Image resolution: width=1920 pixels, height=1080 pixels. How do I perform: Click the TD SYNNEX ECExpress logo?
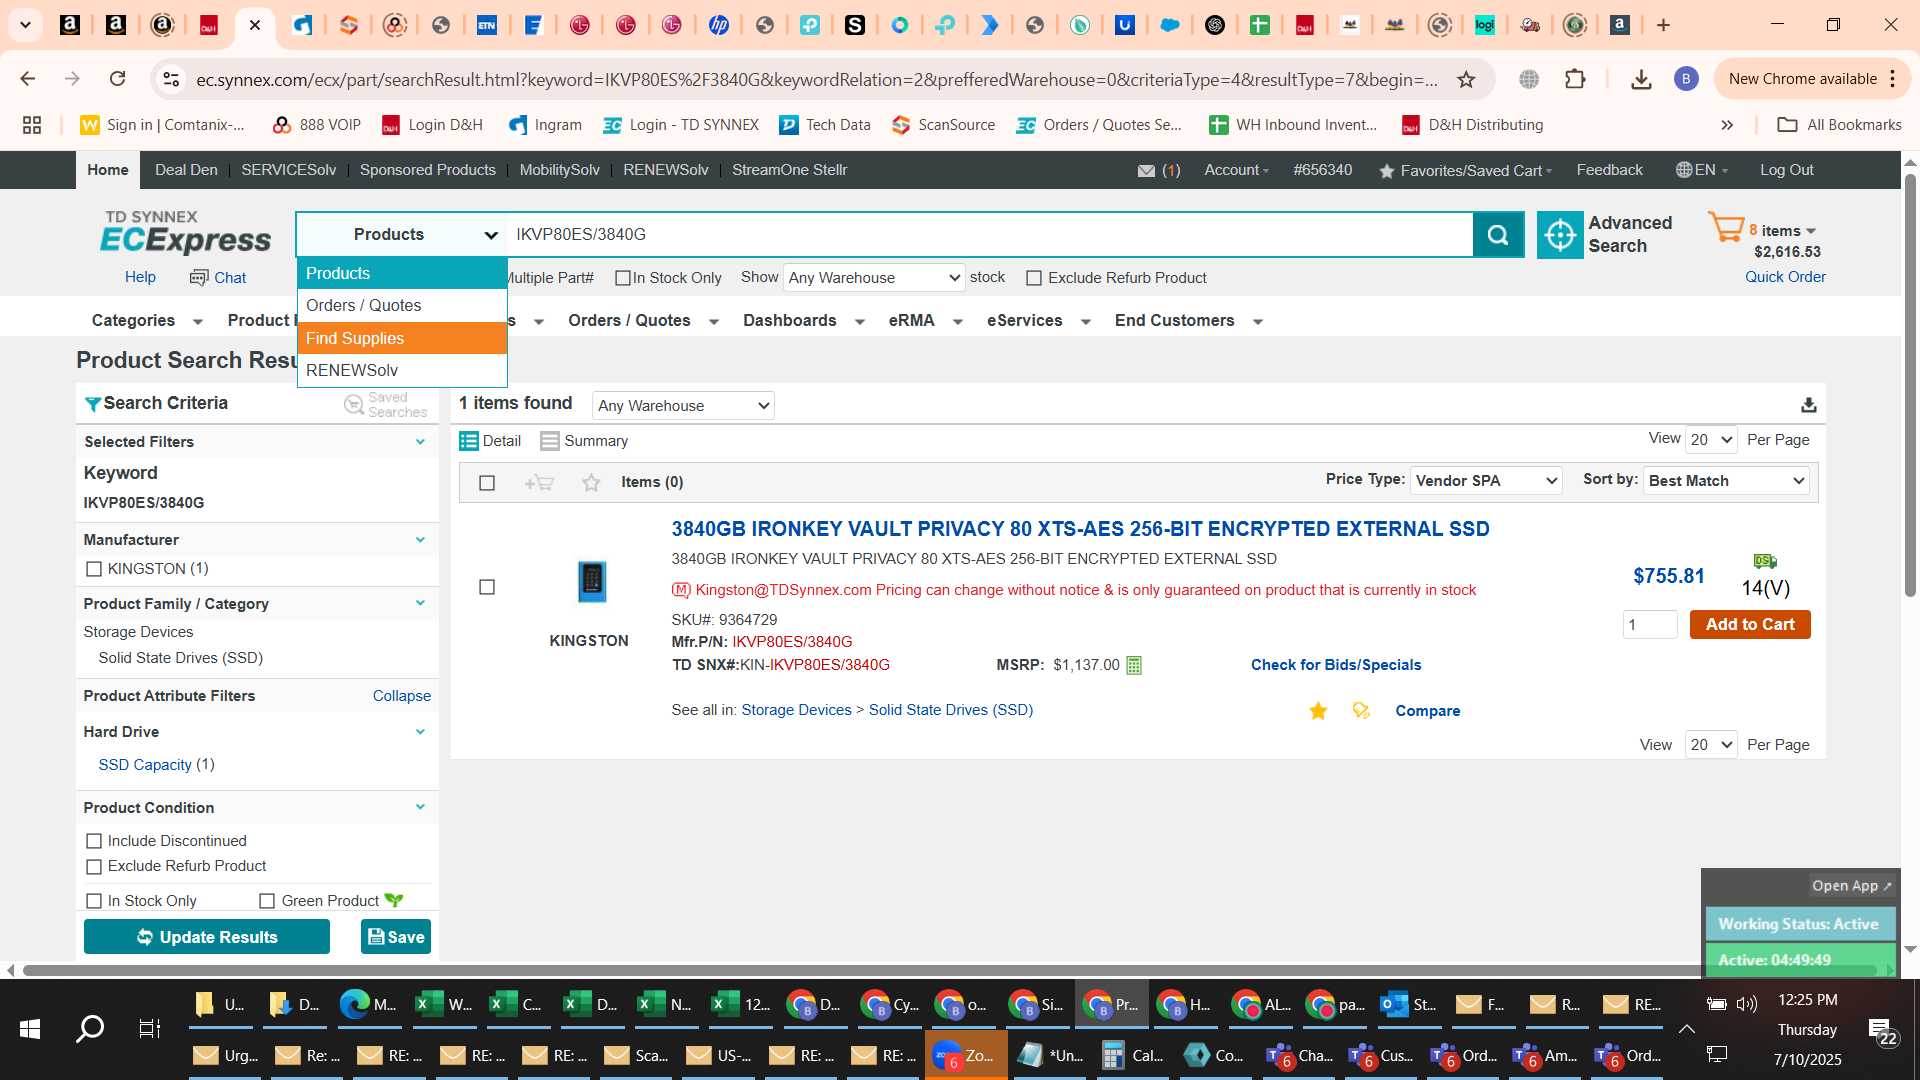tap(185, 232)
